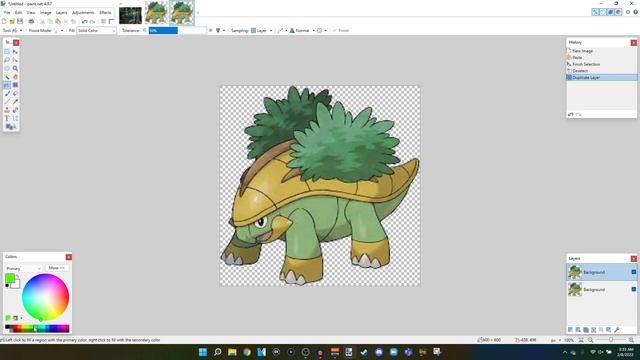
Task: Open the File menu
Action: 7,13
